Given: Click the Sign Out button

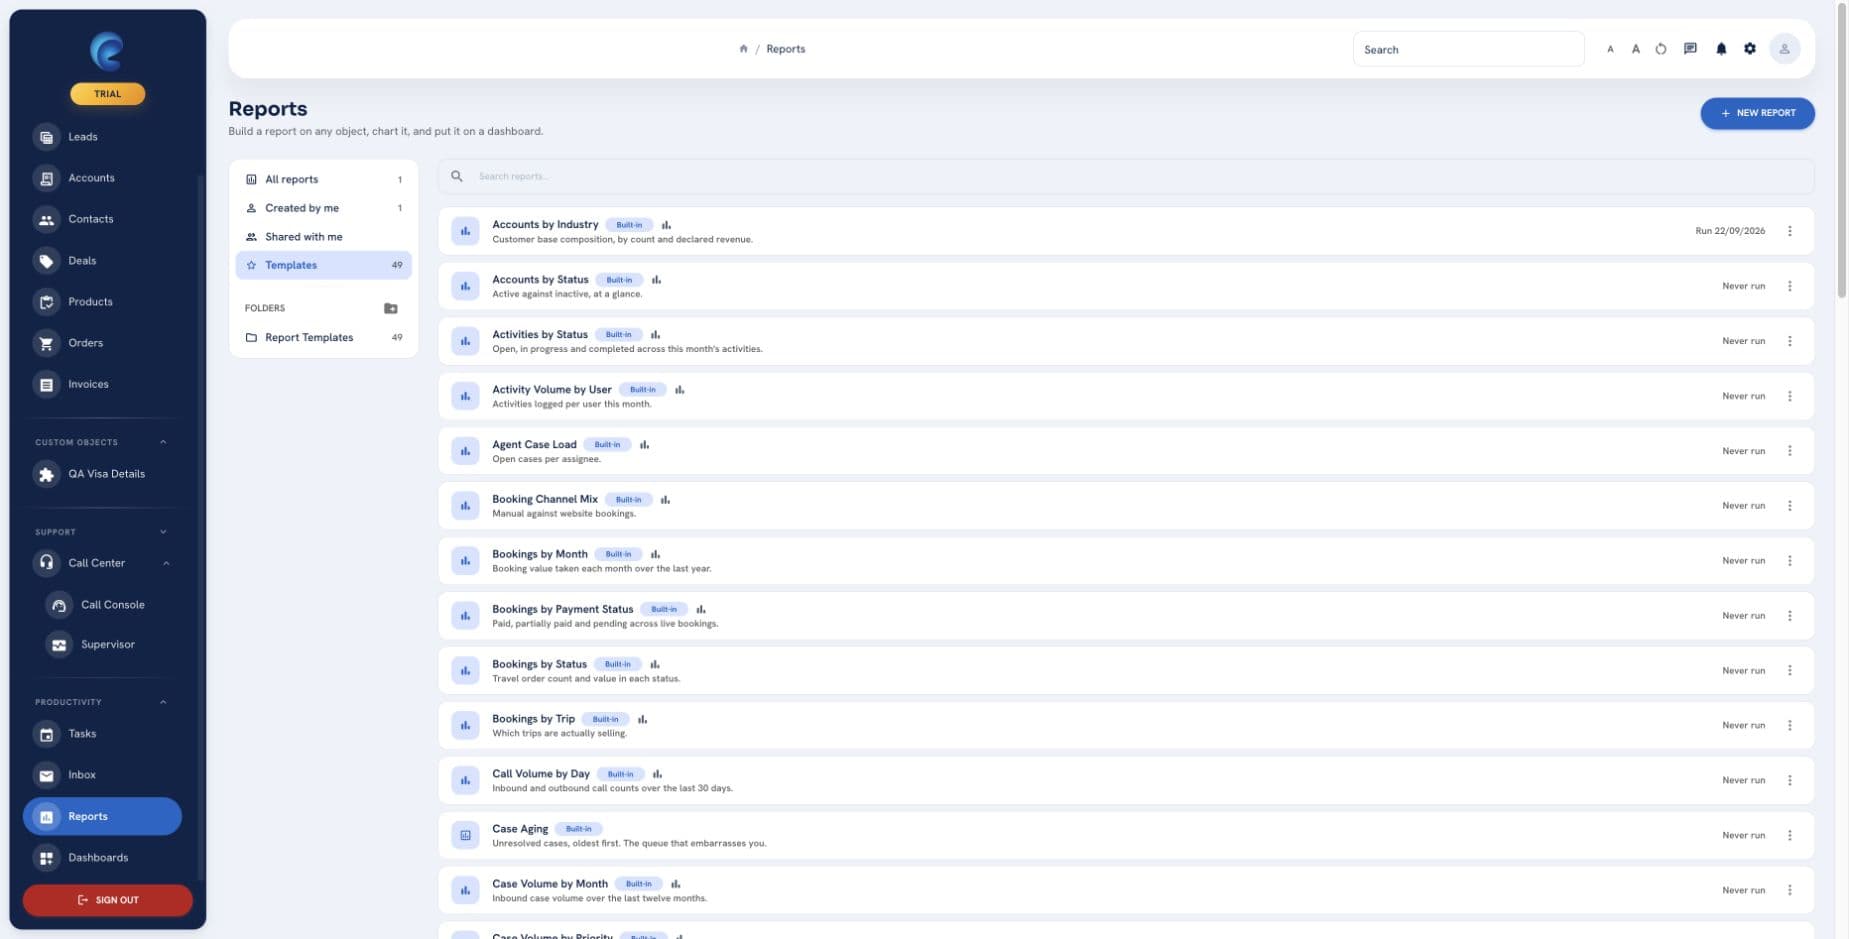Looking at the screenshot, I should coord(108,900).
